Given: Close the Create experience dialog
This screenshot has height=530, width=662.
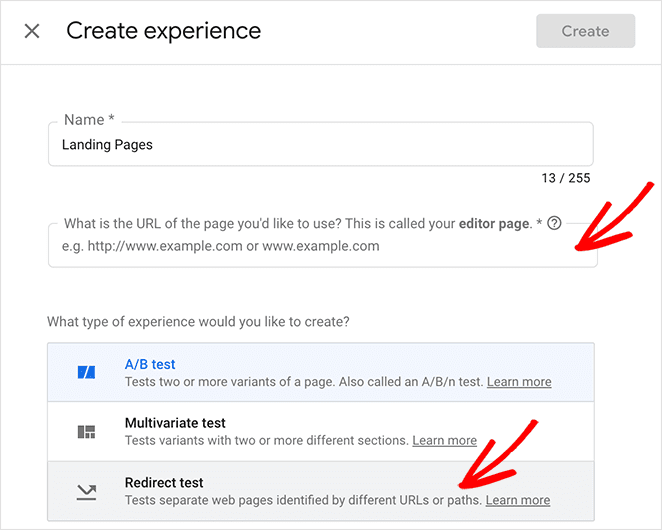Looking at the screenshot, I should click(32, 31).
